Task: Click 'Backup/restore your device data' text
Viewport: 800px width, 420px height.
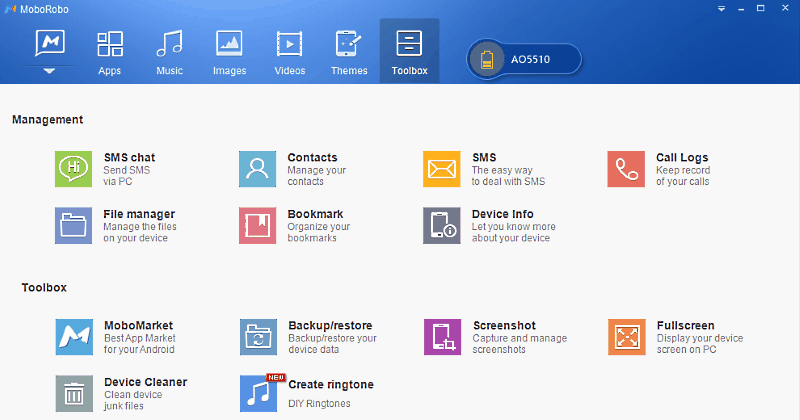Action: 332,344
